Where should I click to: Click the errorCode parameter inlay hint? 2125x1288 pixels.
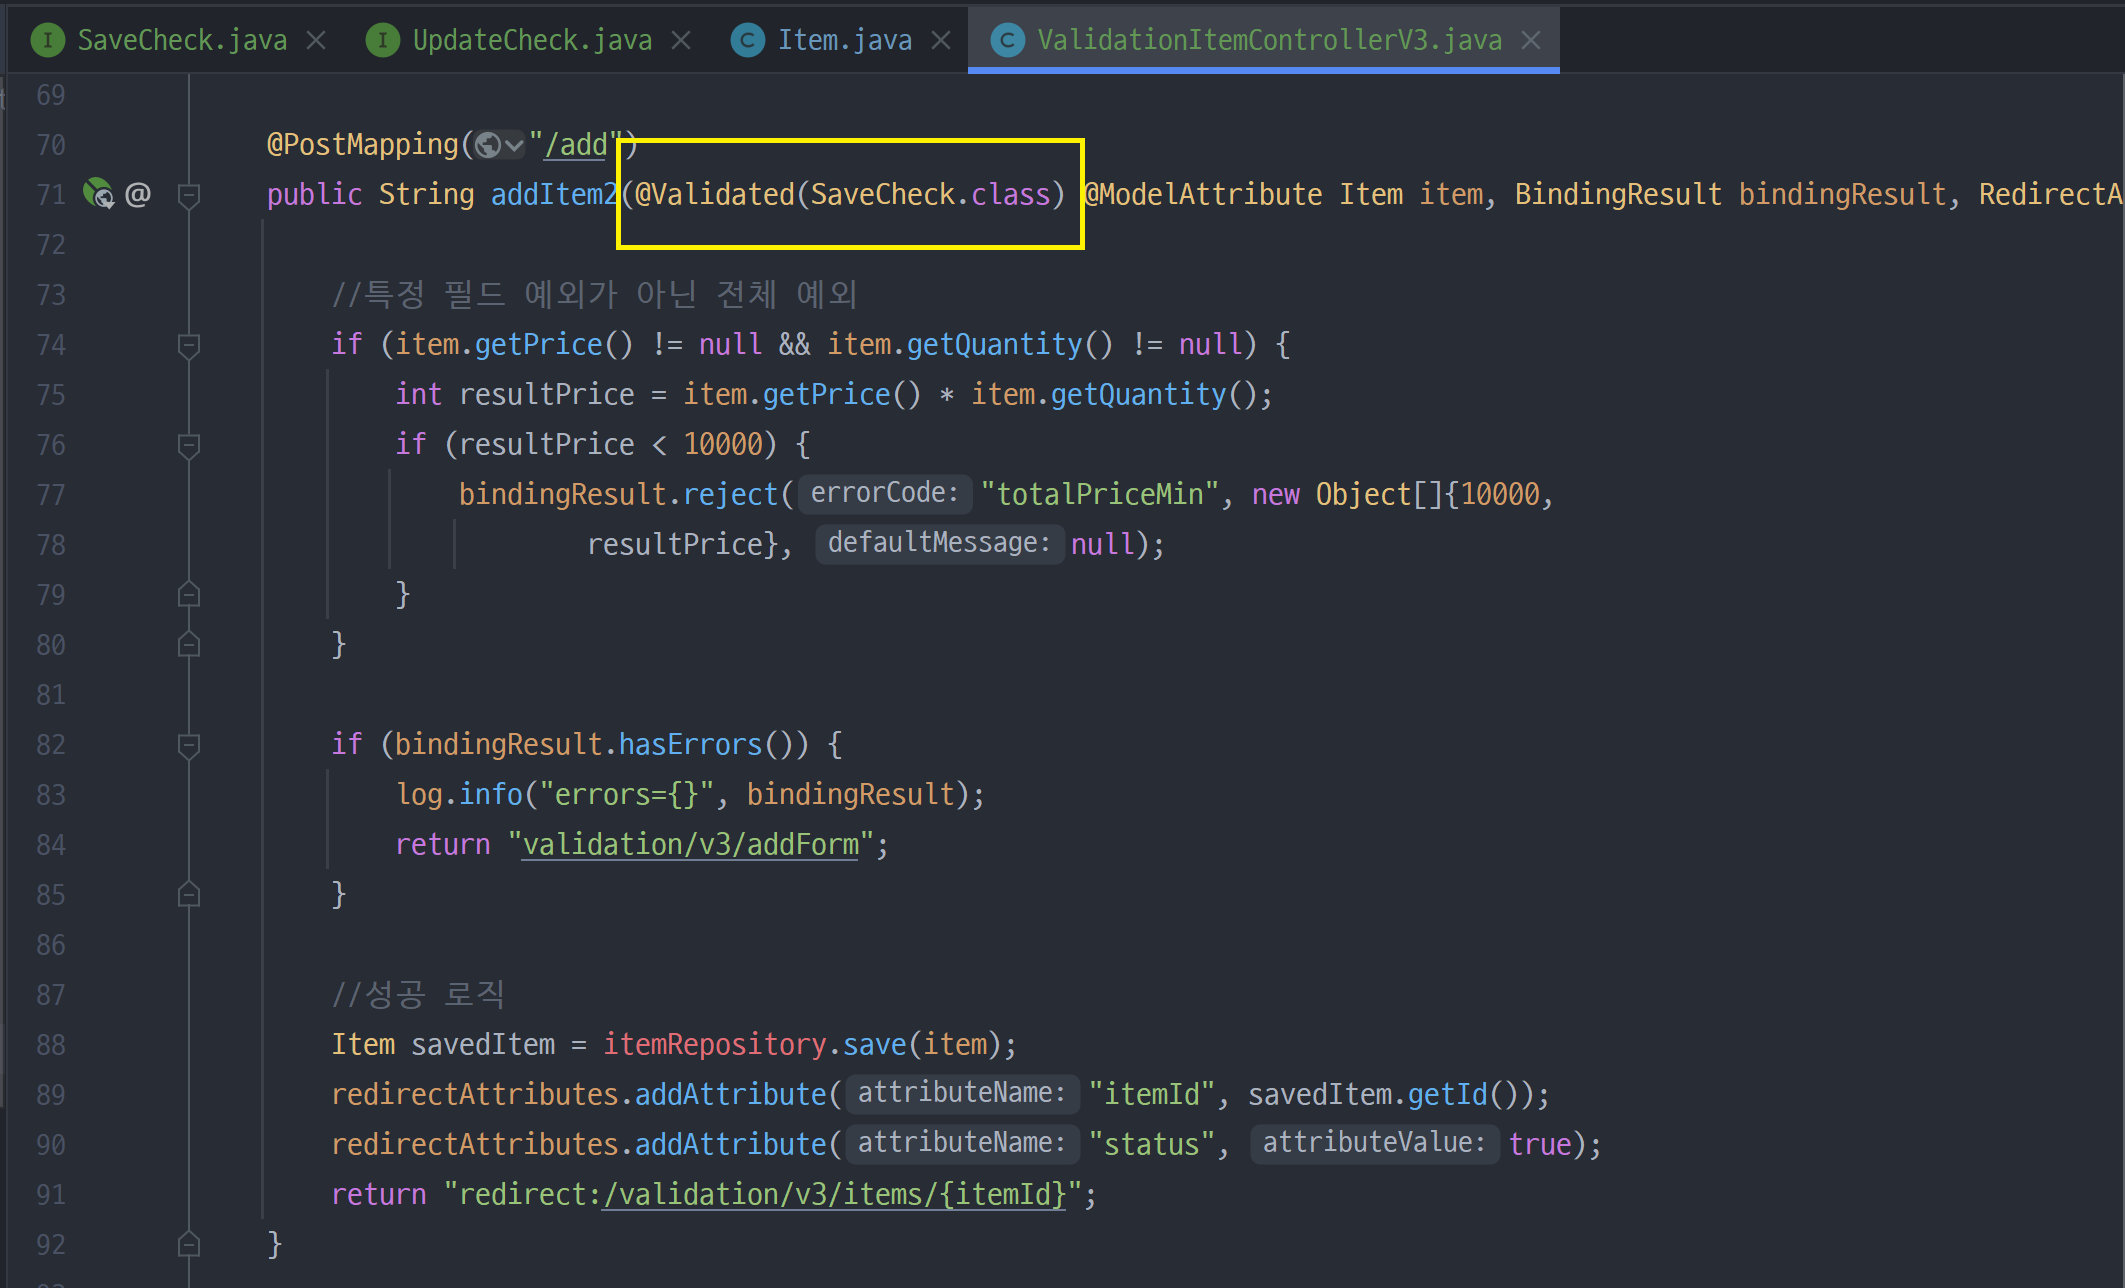[x=884, y=493]
